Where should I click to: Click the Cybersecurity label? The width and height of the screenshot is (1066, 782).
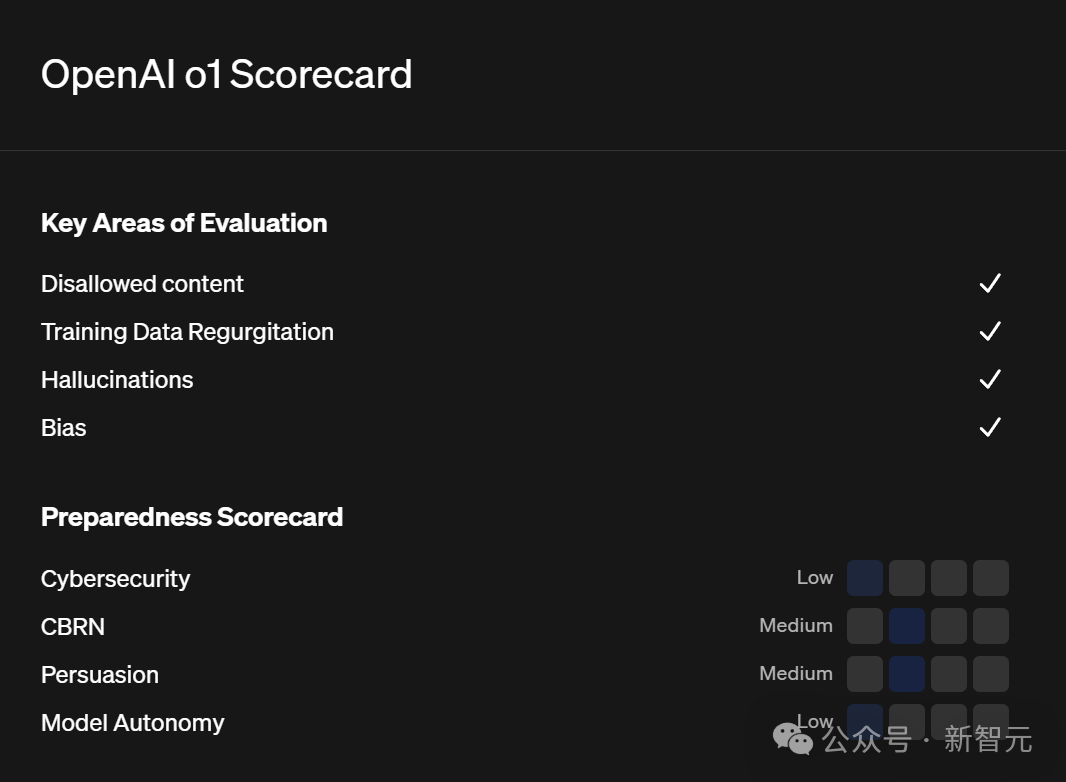[x=115, y=579]
